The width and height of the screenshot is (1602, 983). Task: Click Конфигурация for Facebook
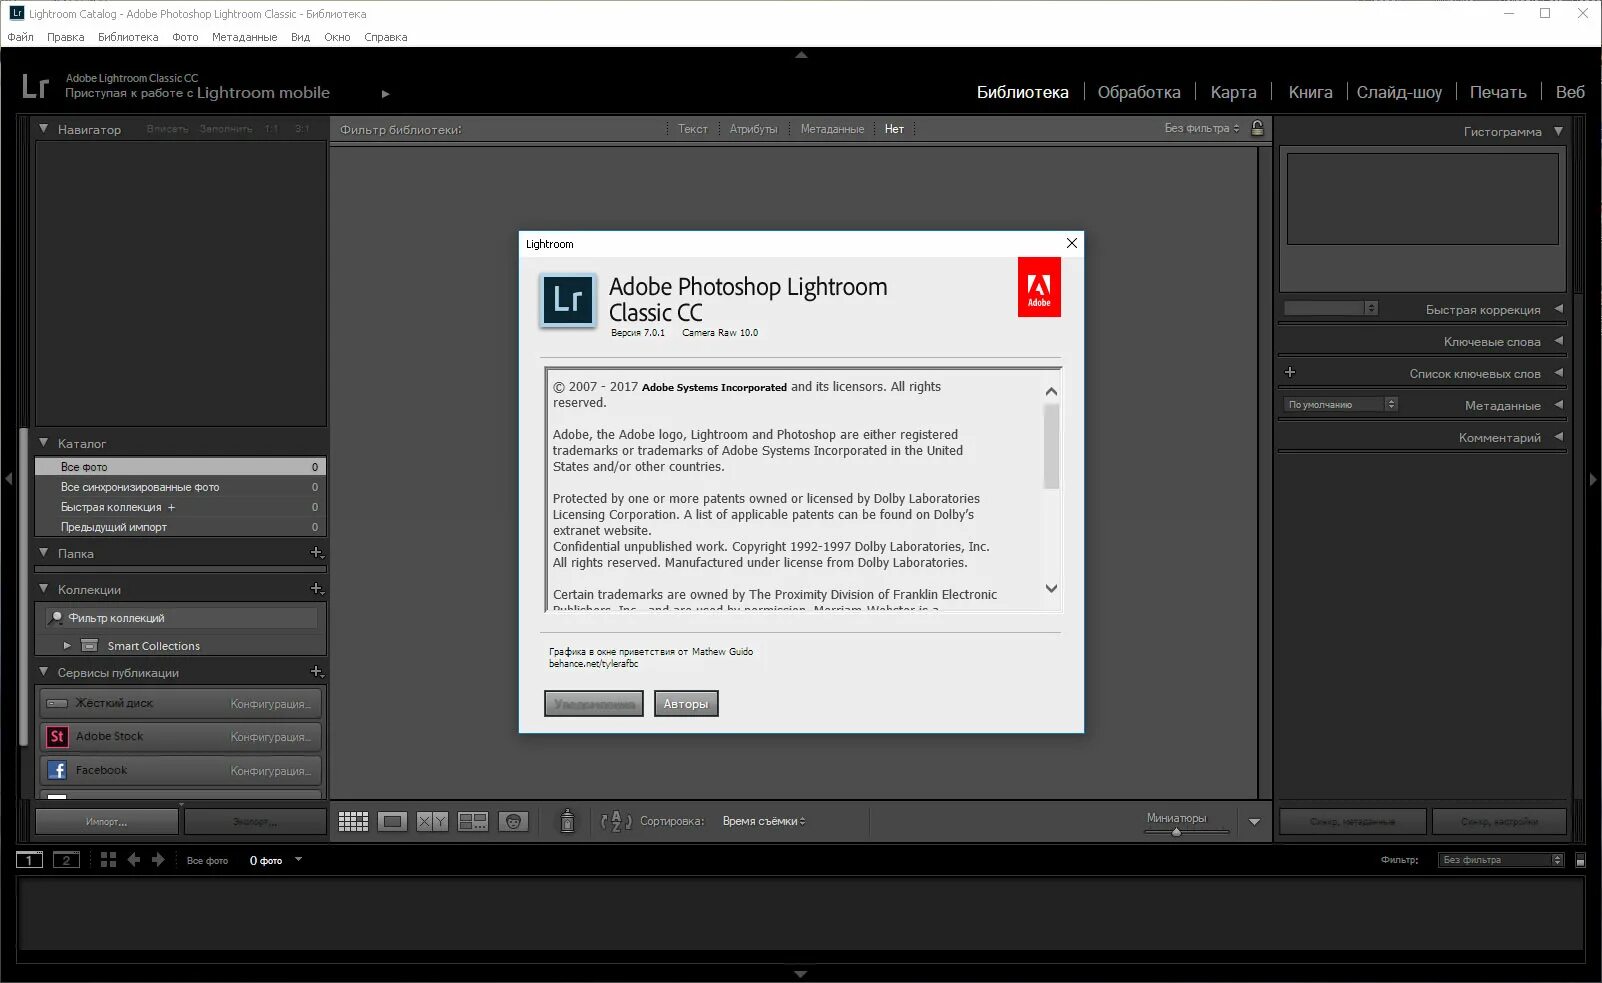coord(271,771)
